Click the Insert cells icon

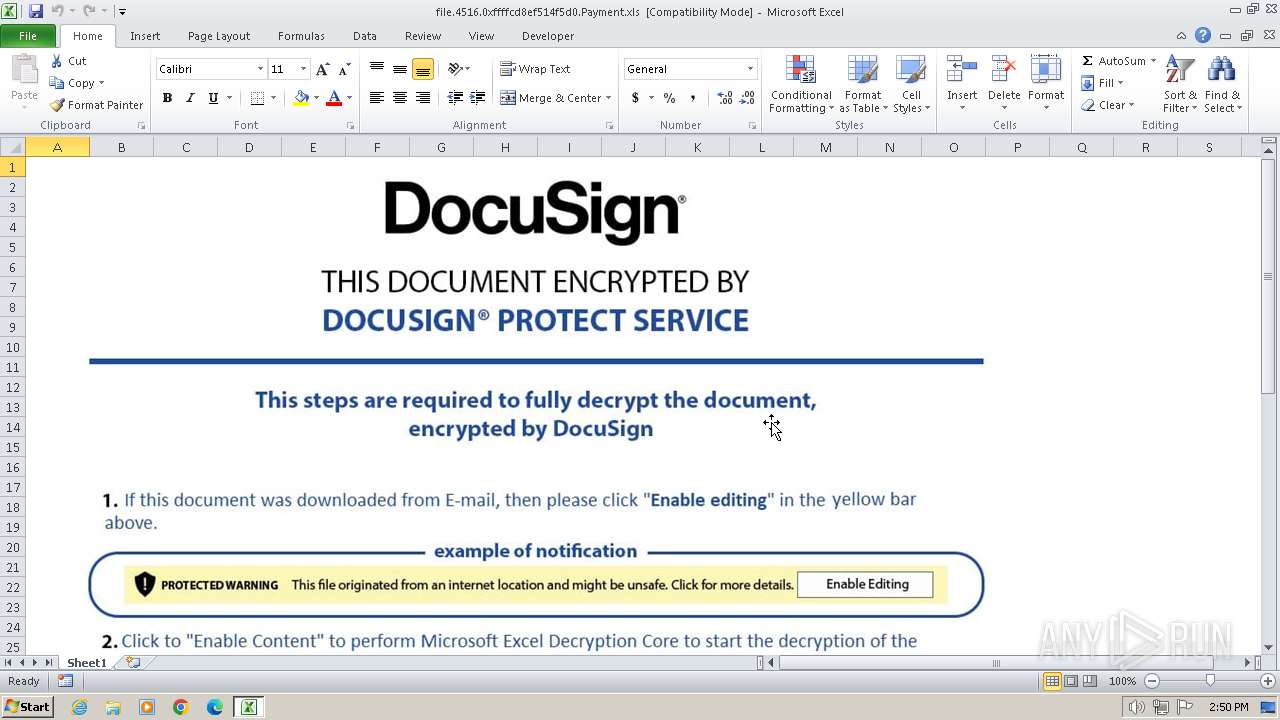(962, 70)
